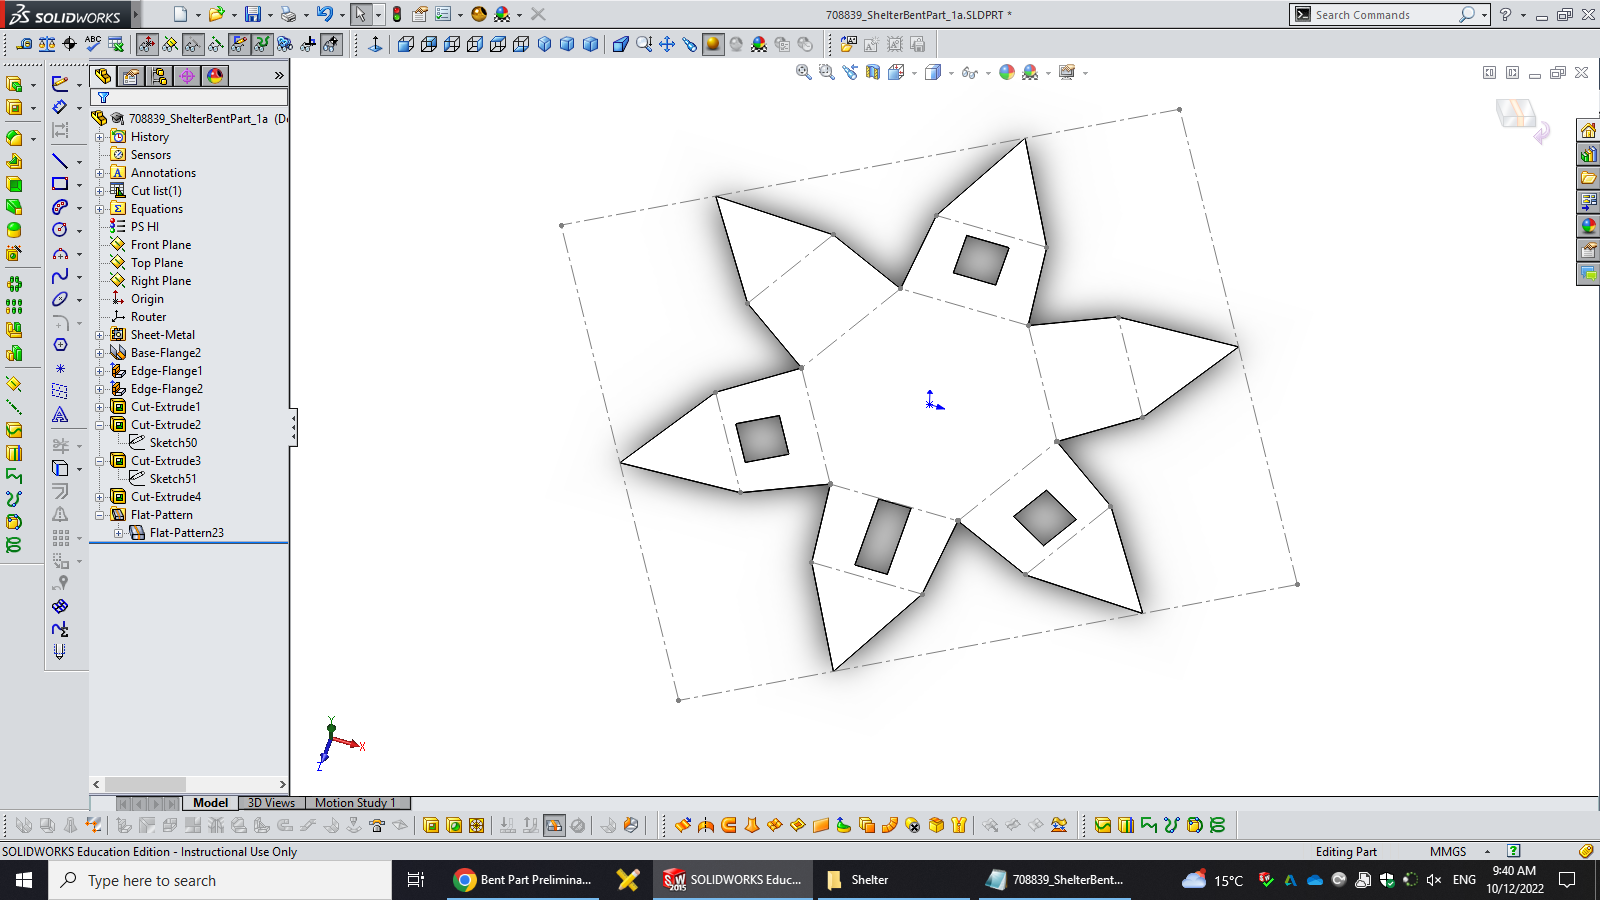Viewport: 1600px width, 900px height.
Task: Toggle the Select cursor tool
Action: tap(360, 14)
